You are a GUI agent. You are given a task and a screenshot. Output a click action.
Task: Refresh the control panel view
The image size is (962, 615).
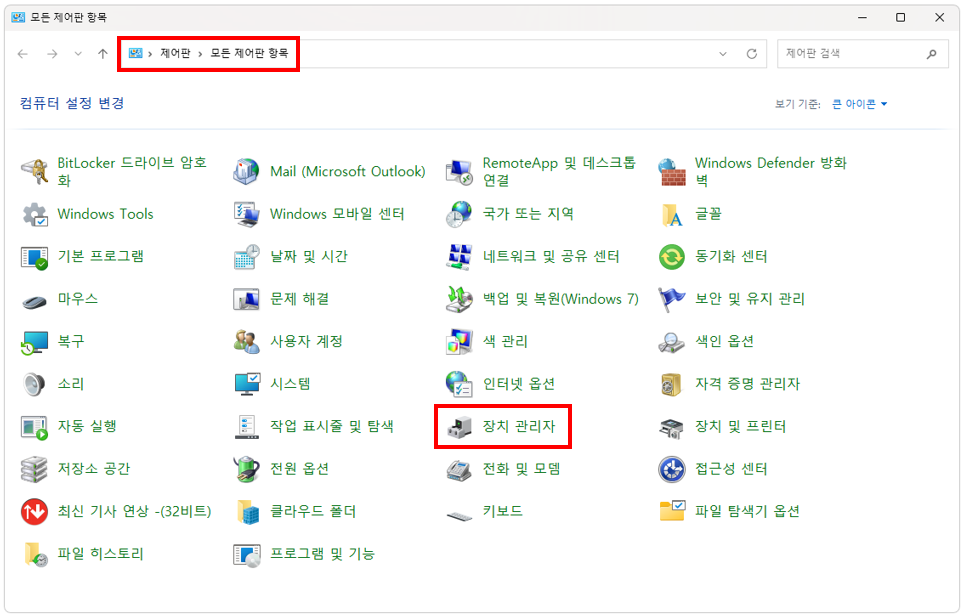coord(752,54)
